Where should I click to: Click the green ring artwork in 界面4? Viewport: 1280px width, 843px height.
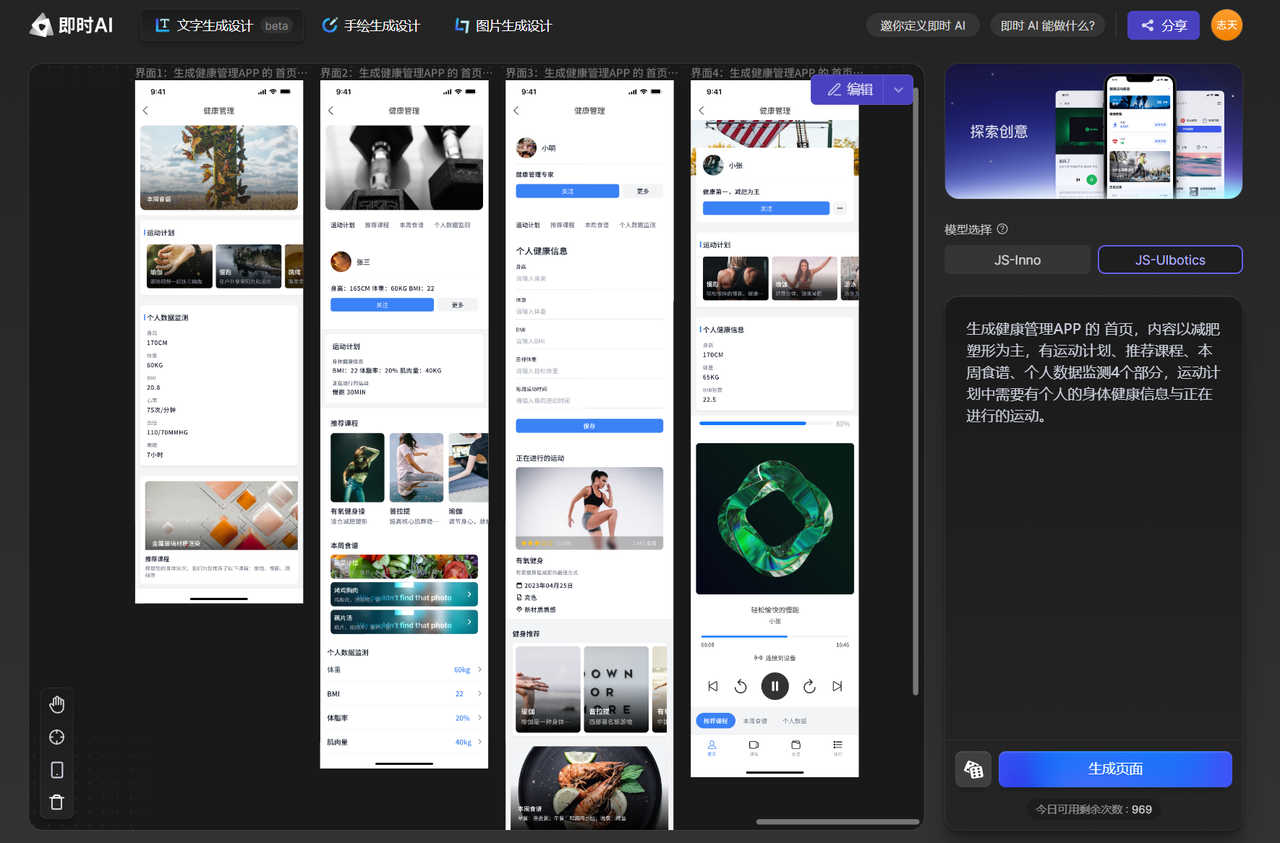775,519
